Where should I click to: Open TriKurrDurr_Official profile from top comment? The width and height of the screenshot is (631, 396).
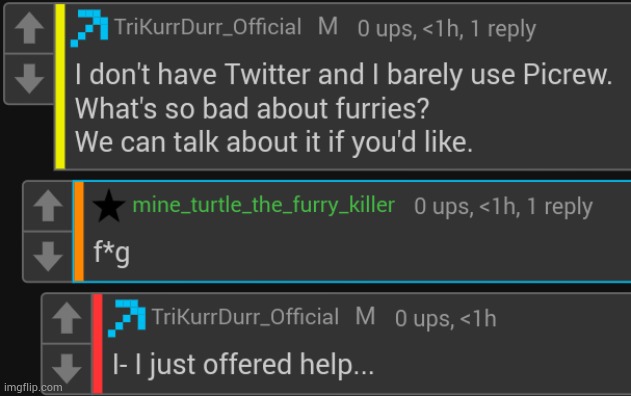pyautogui.click(x=208, y=27)
